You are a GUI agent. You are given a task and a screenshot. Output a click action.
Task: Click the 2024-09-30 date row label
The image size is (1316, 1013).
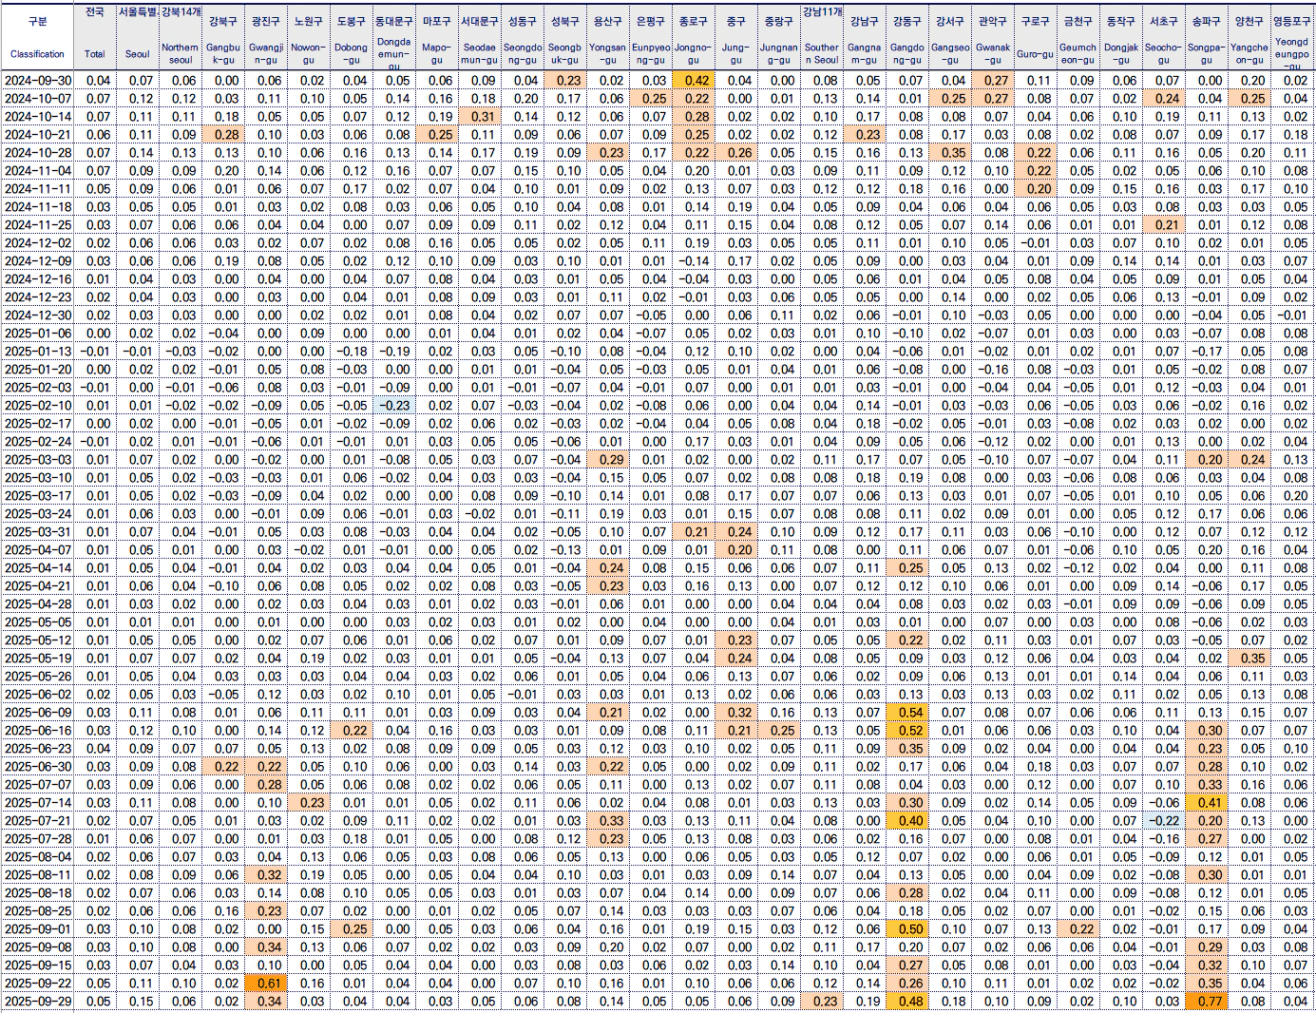pos(38,80)
